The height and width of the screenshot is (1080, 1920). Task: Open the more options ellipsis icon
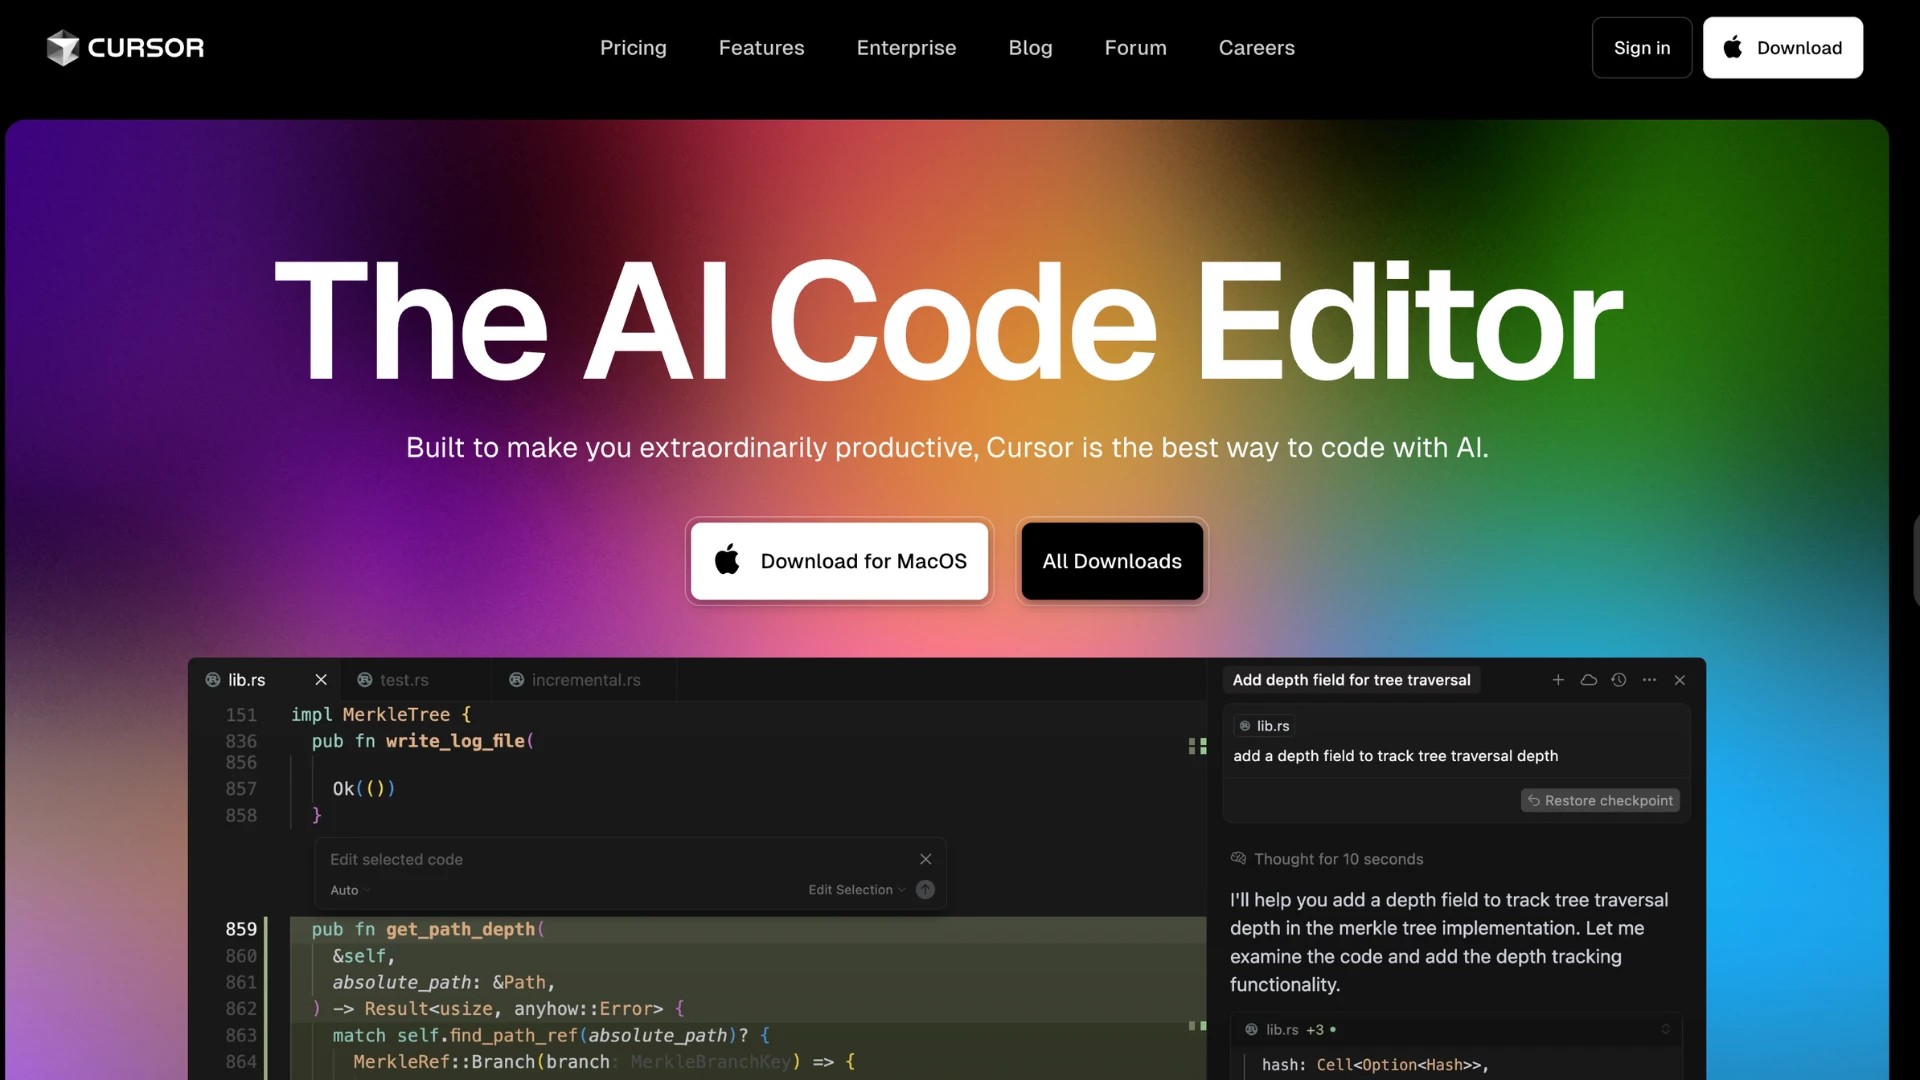coord(1649,680)
